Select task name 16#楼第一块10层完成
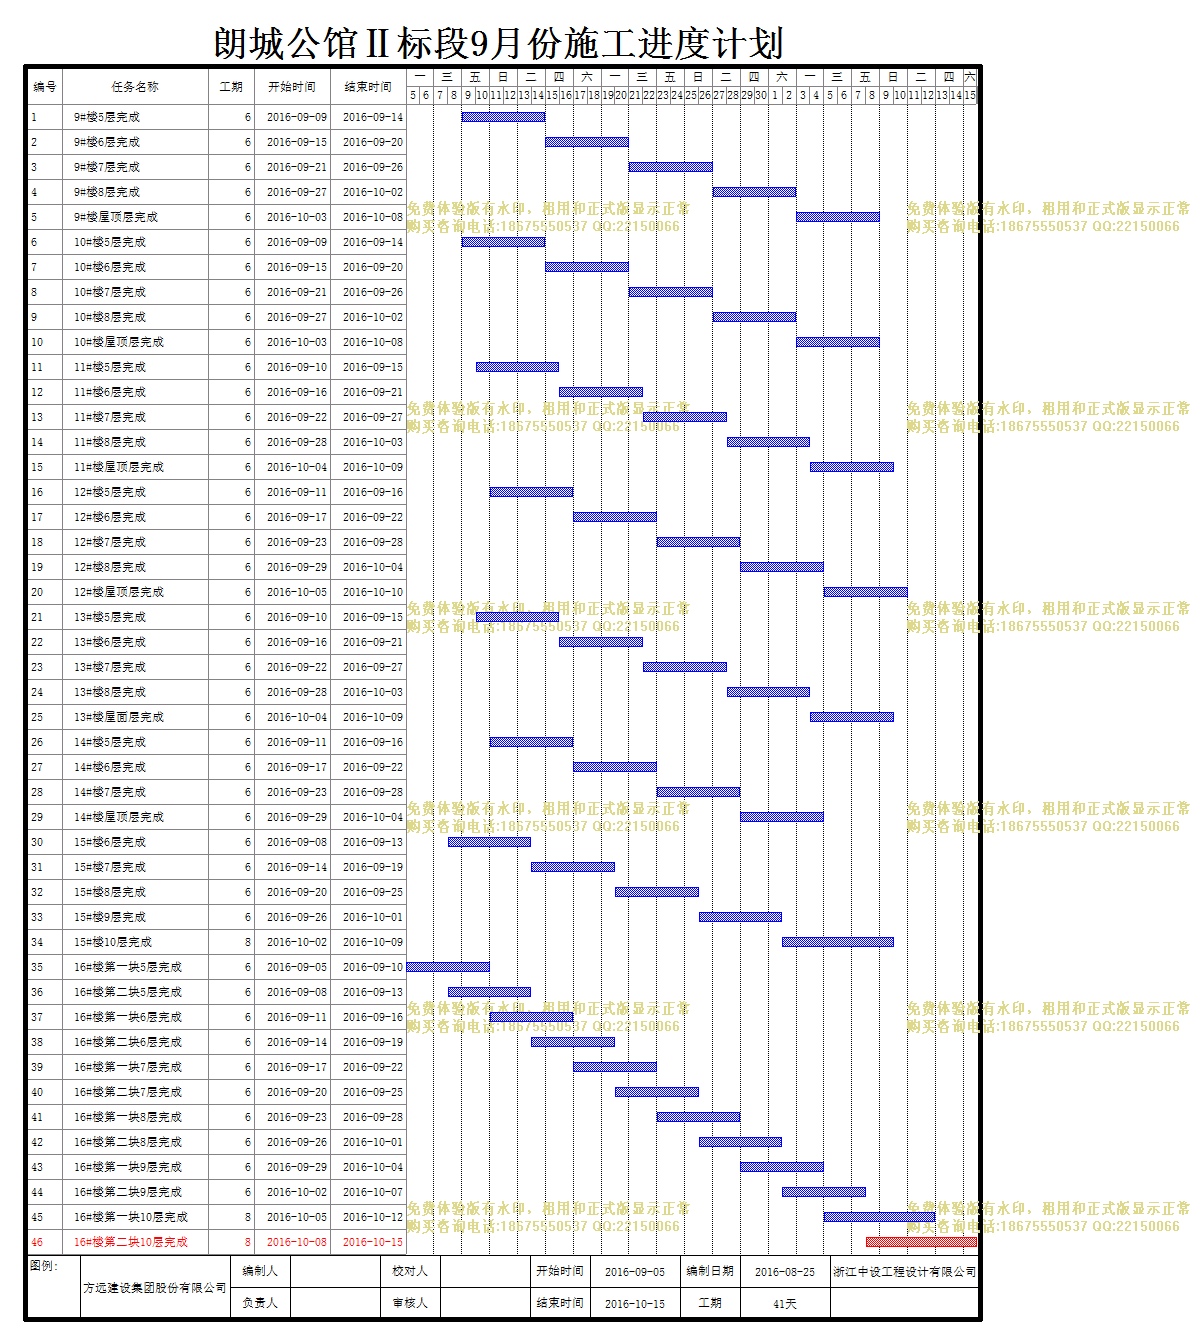The image size is (1190, 1343). [x=131, y=1217]
